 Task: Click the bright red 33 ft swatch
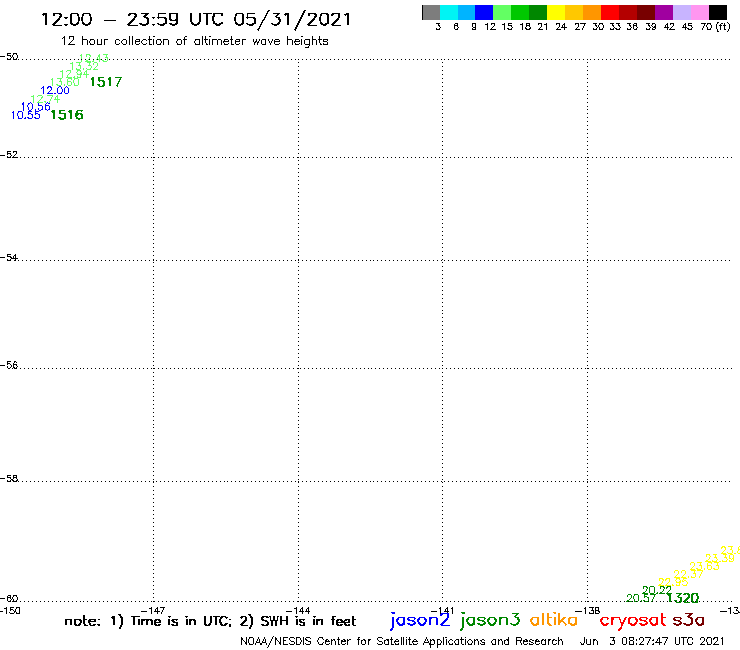pyautogui.click(x=610, y=12)
